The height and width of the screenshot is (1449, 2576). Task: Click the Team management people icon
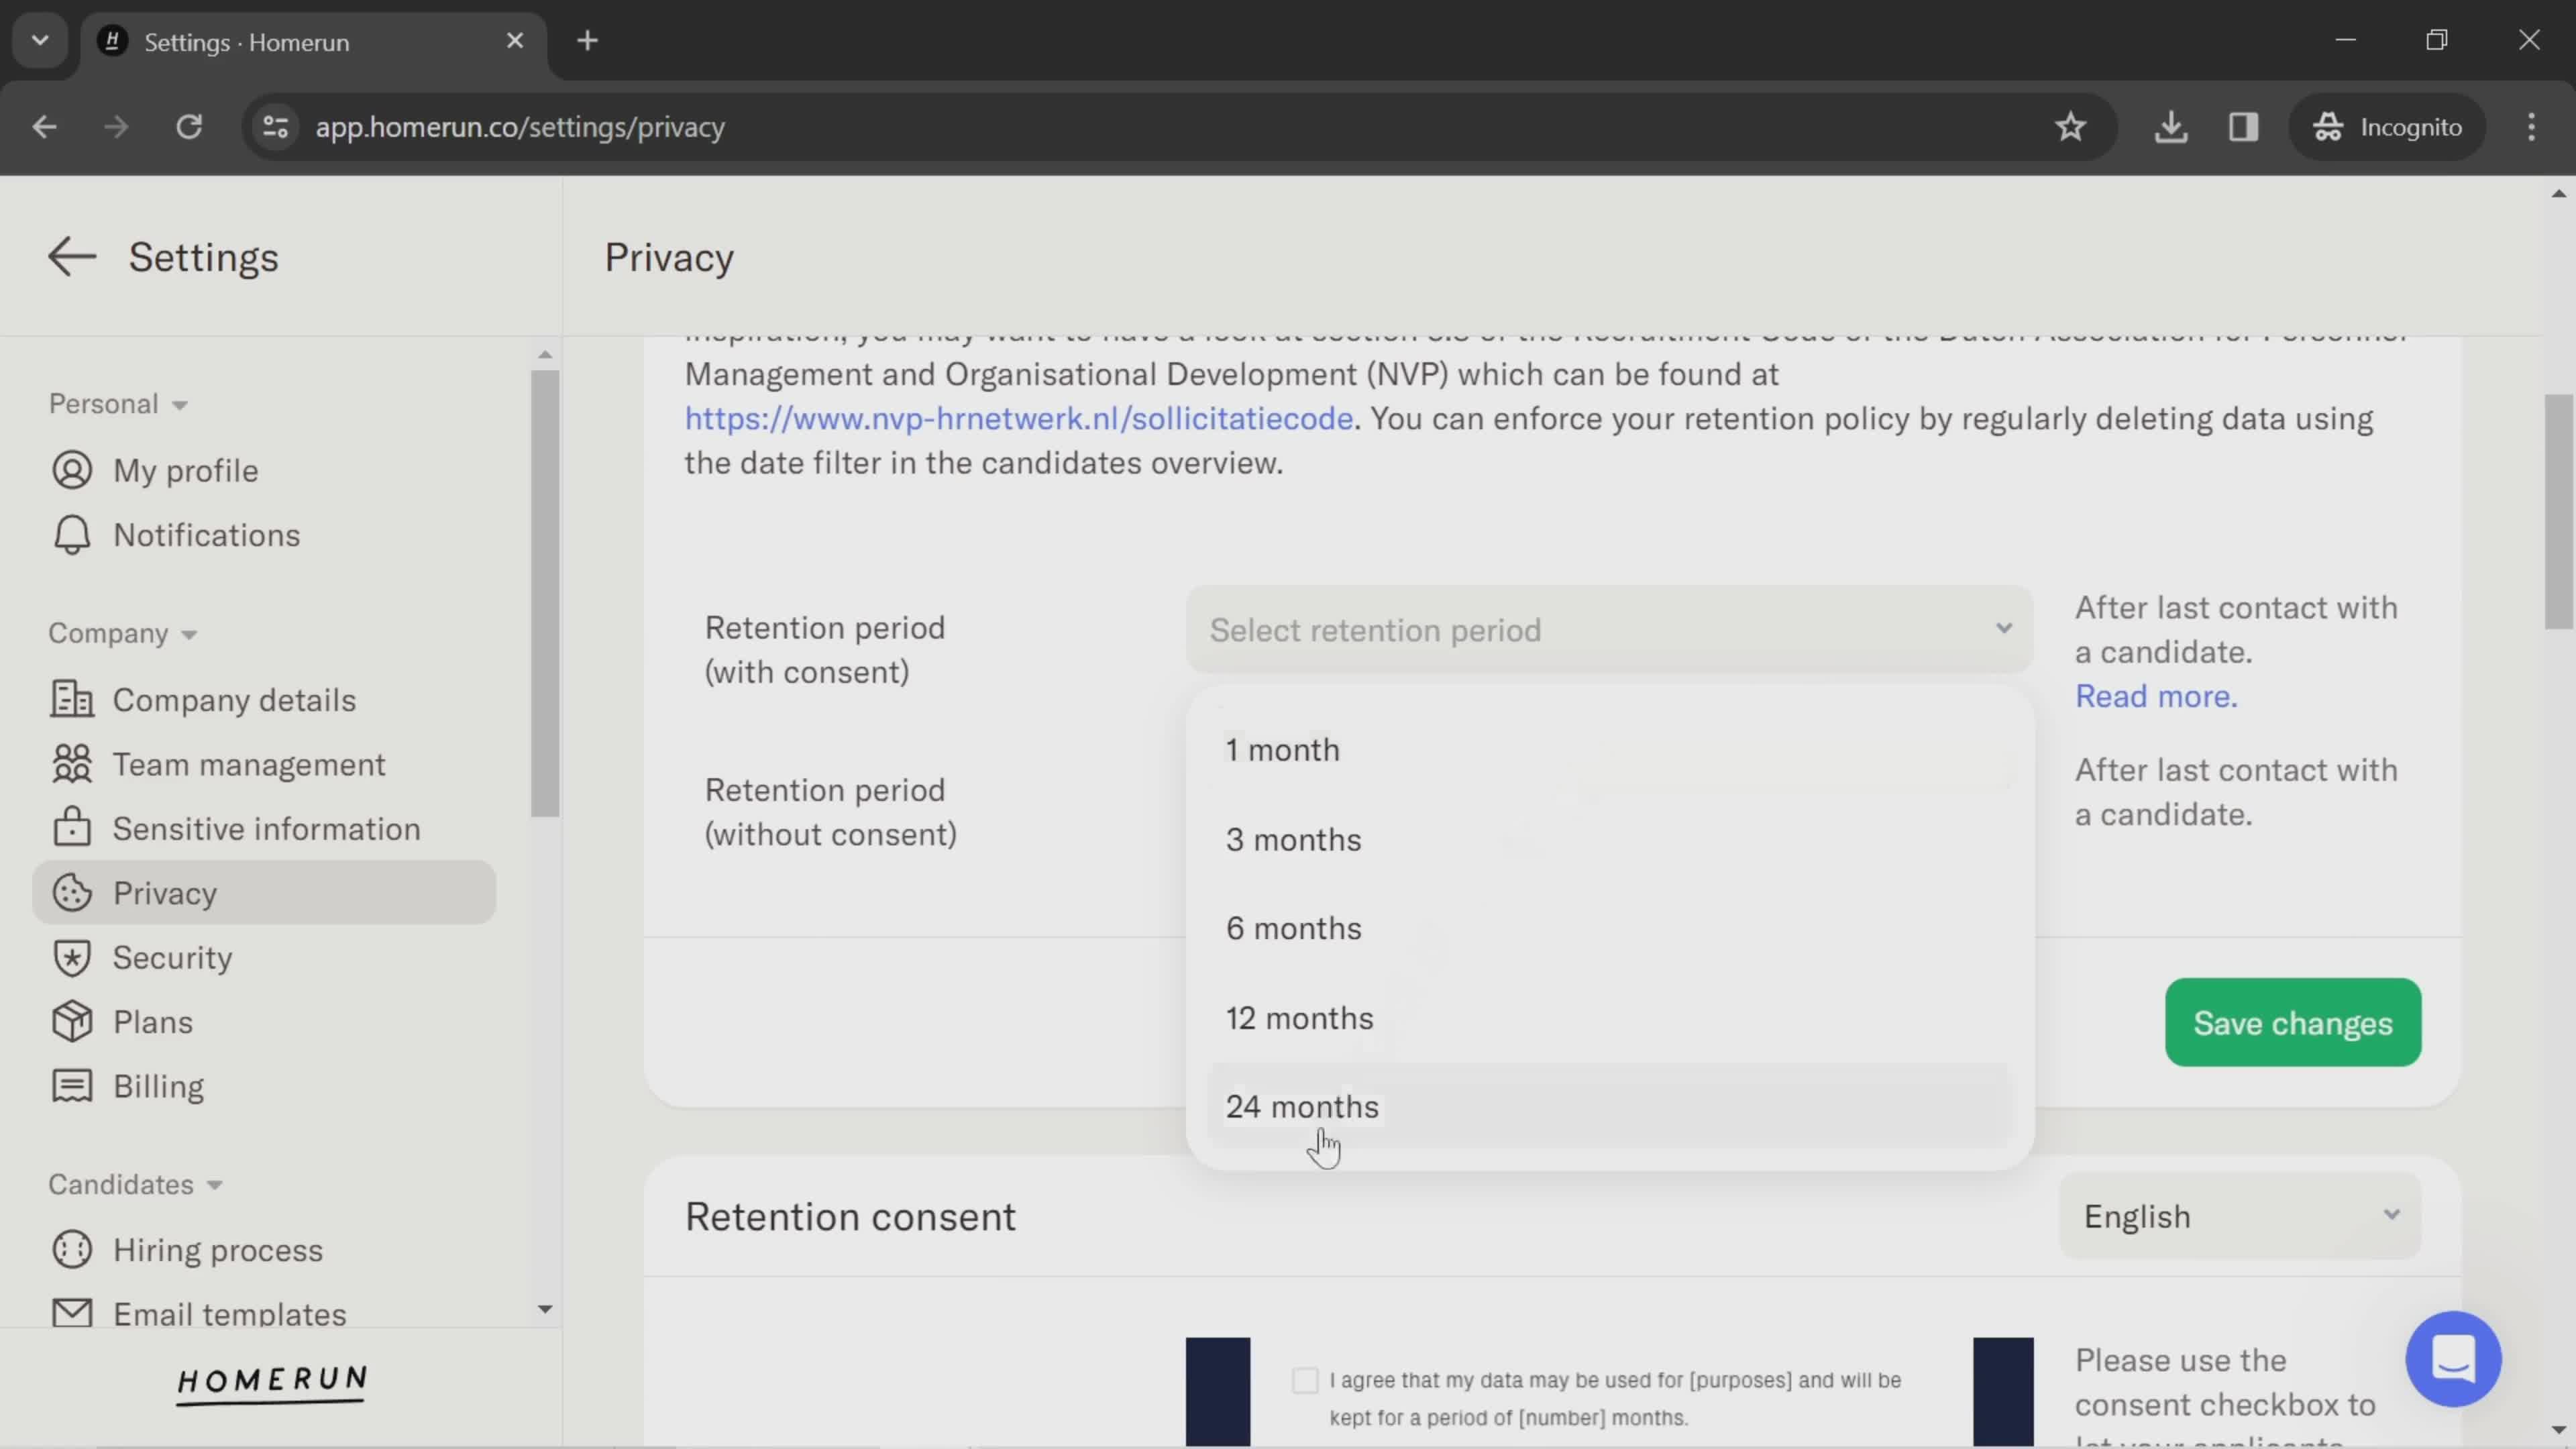[72, 764]
